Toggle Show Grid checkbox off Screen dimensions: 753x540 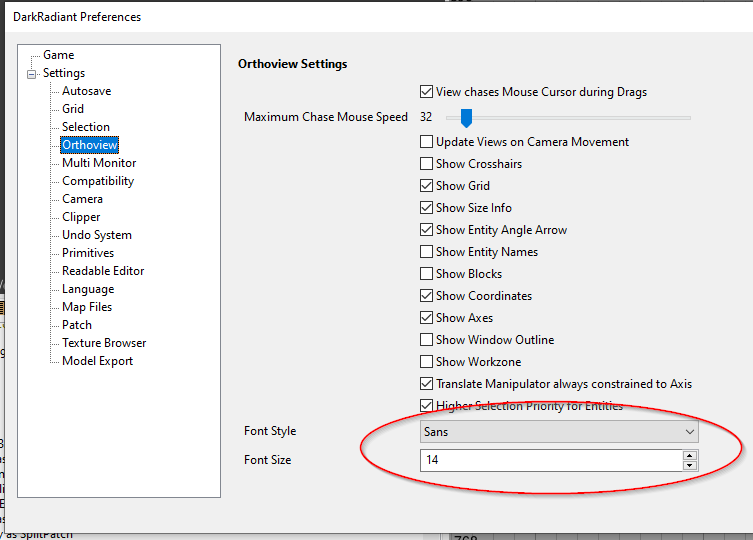427,186
